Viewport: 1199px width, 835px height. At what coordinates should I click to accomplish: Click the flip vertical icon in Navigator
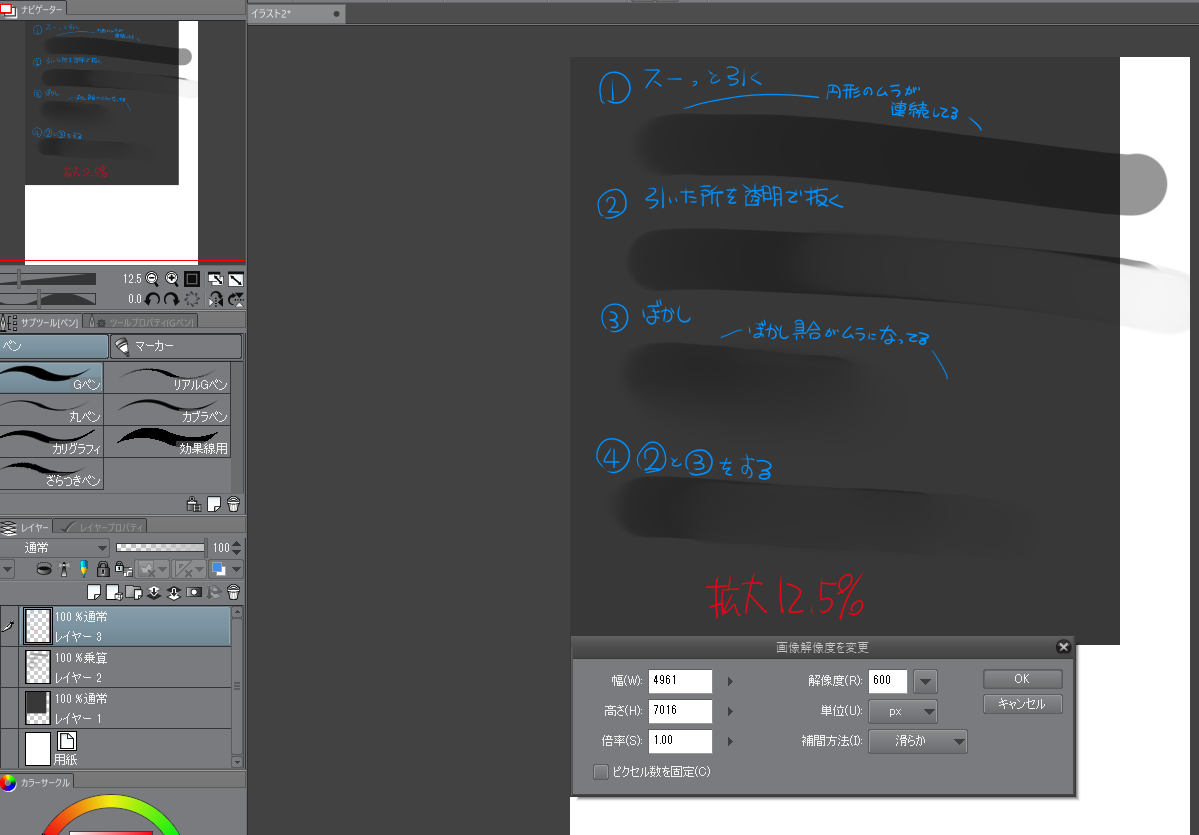point(236,299)
